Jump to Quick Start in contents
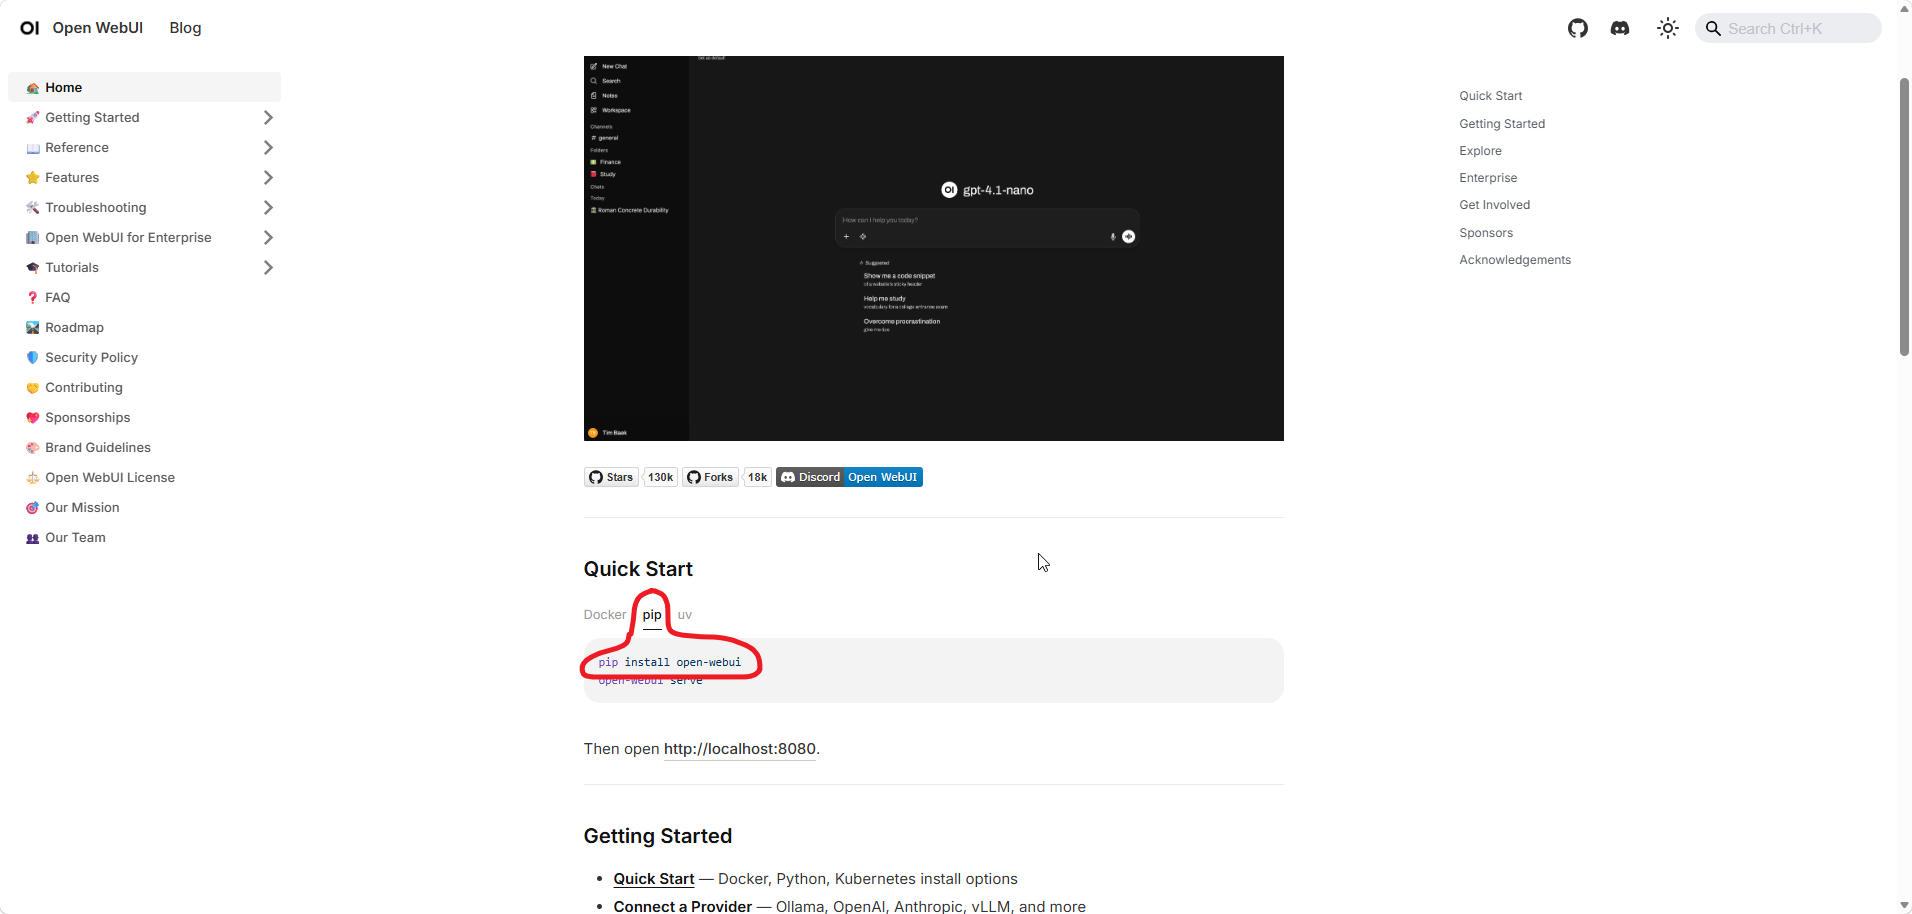 [1490, 96]
